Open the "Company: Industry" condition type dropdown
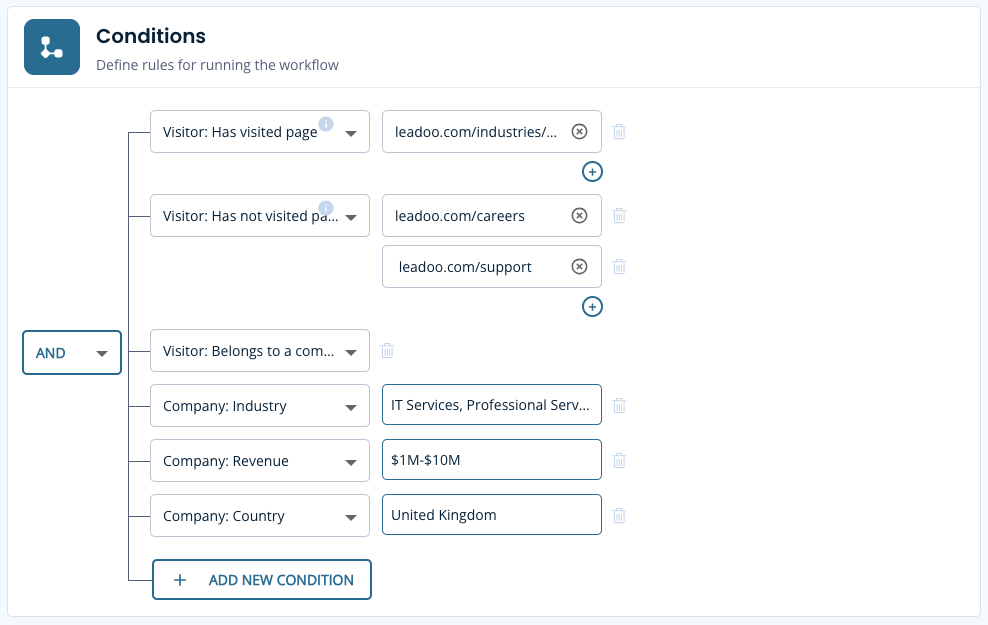Image resolution: width=988 pixels, height=625 pixels. click(259, 405)
